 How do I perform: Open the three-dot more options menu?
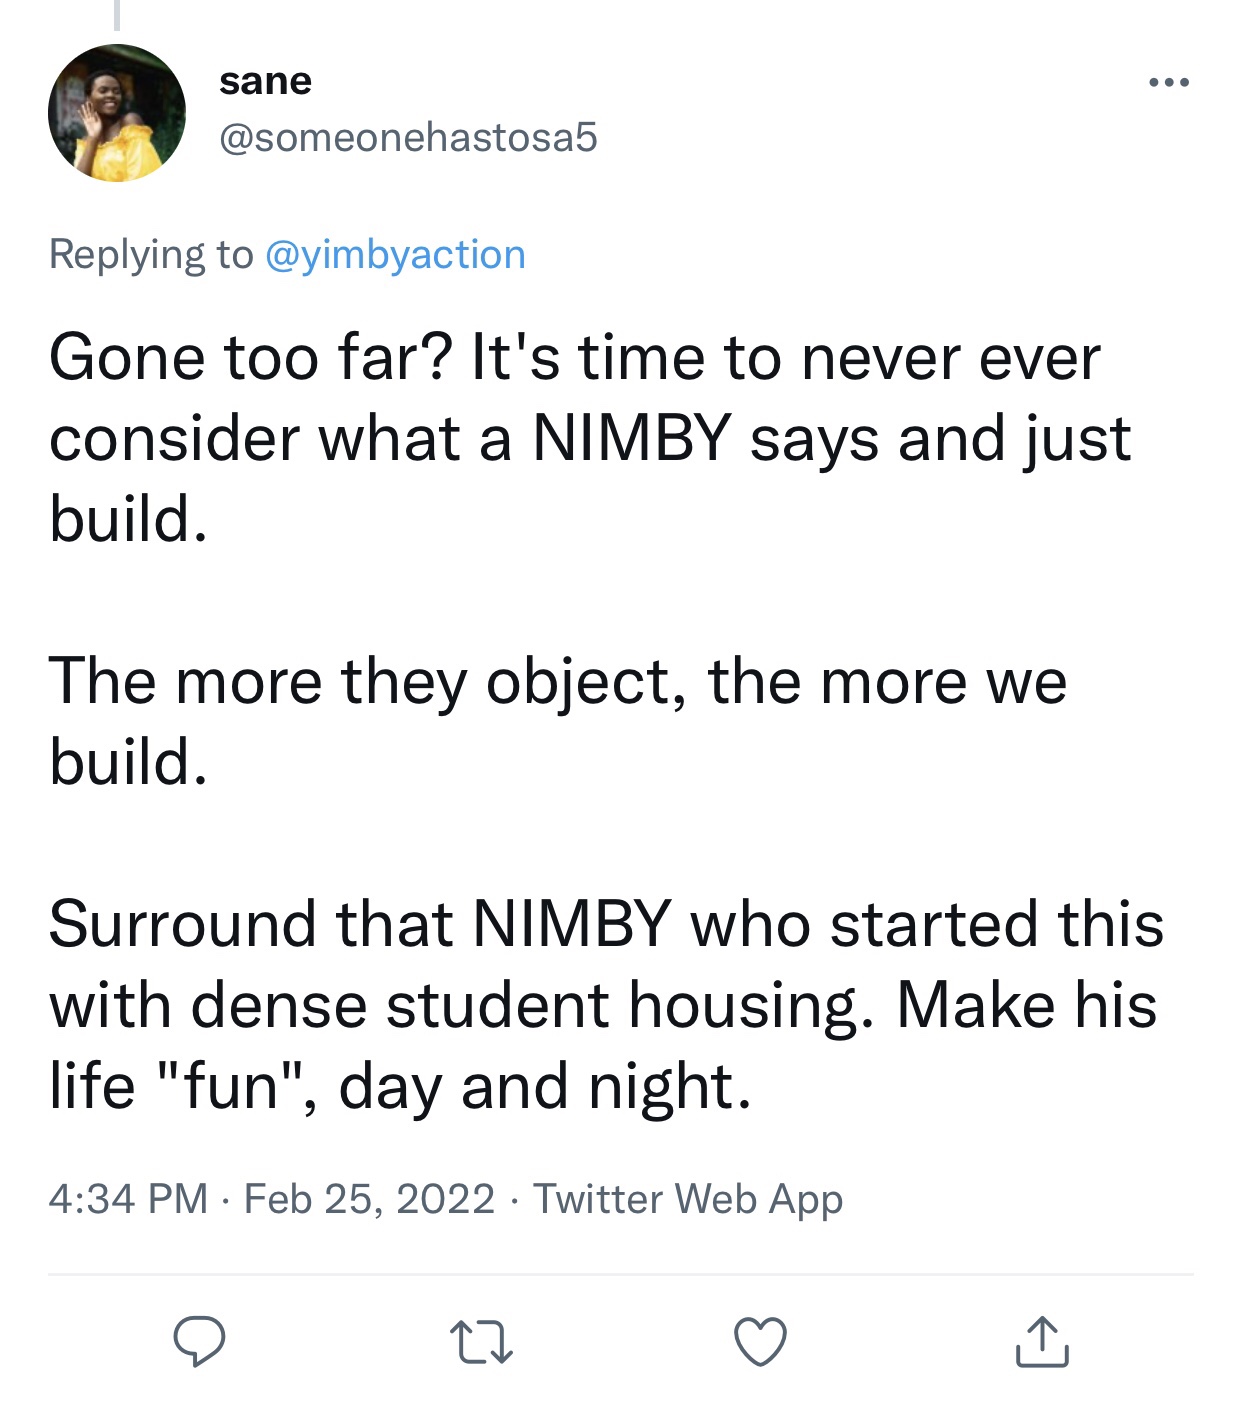(1169, 82)
